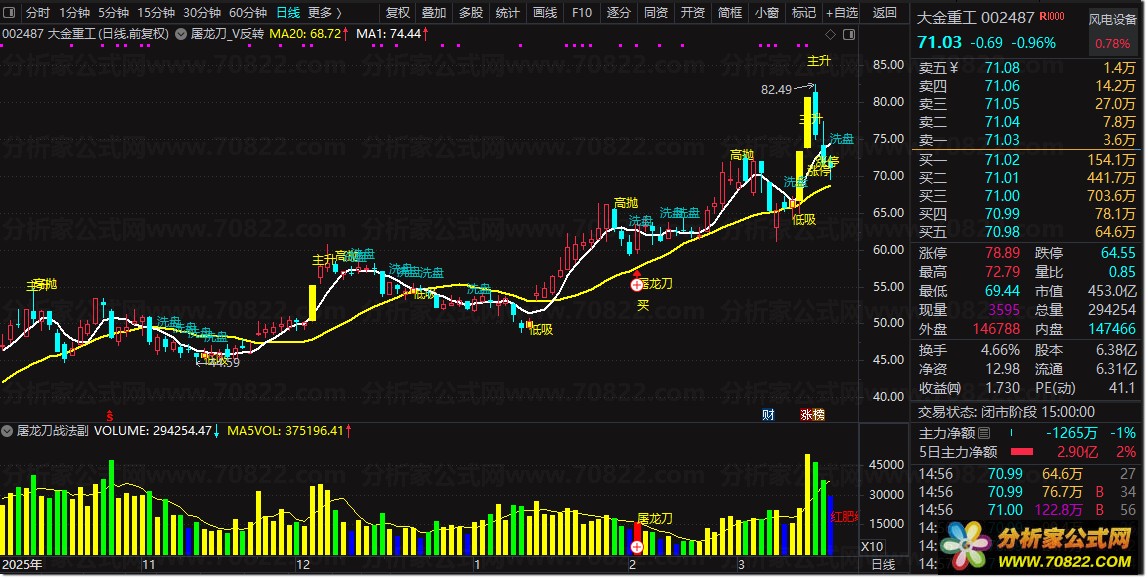Image resolution: width=1148 pixels, height=578 pixels.
Task: Click the 叠加 overlay button
Action: (434, 12)
